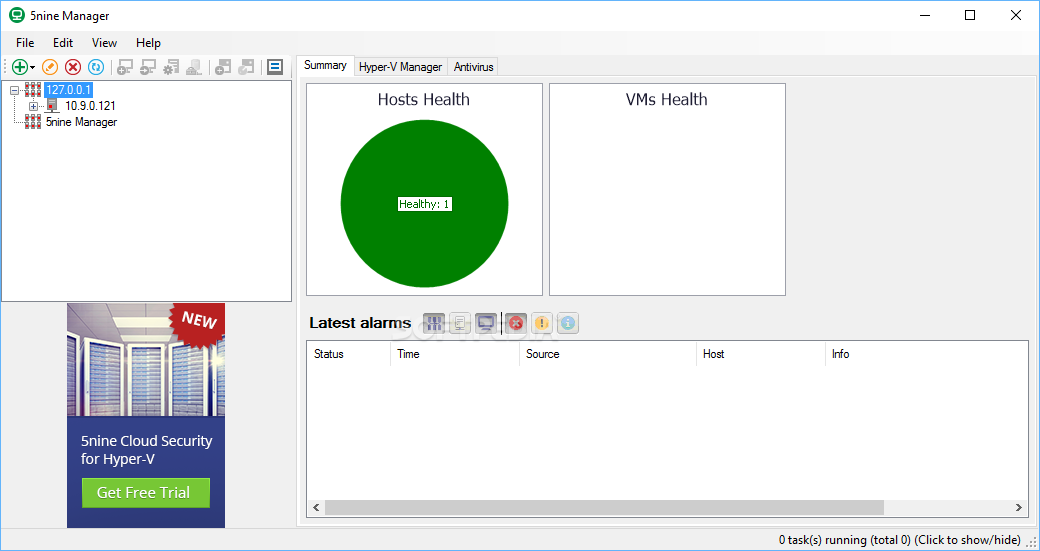Collapse the 127.0.0.1 tree node

click(15, 90)
